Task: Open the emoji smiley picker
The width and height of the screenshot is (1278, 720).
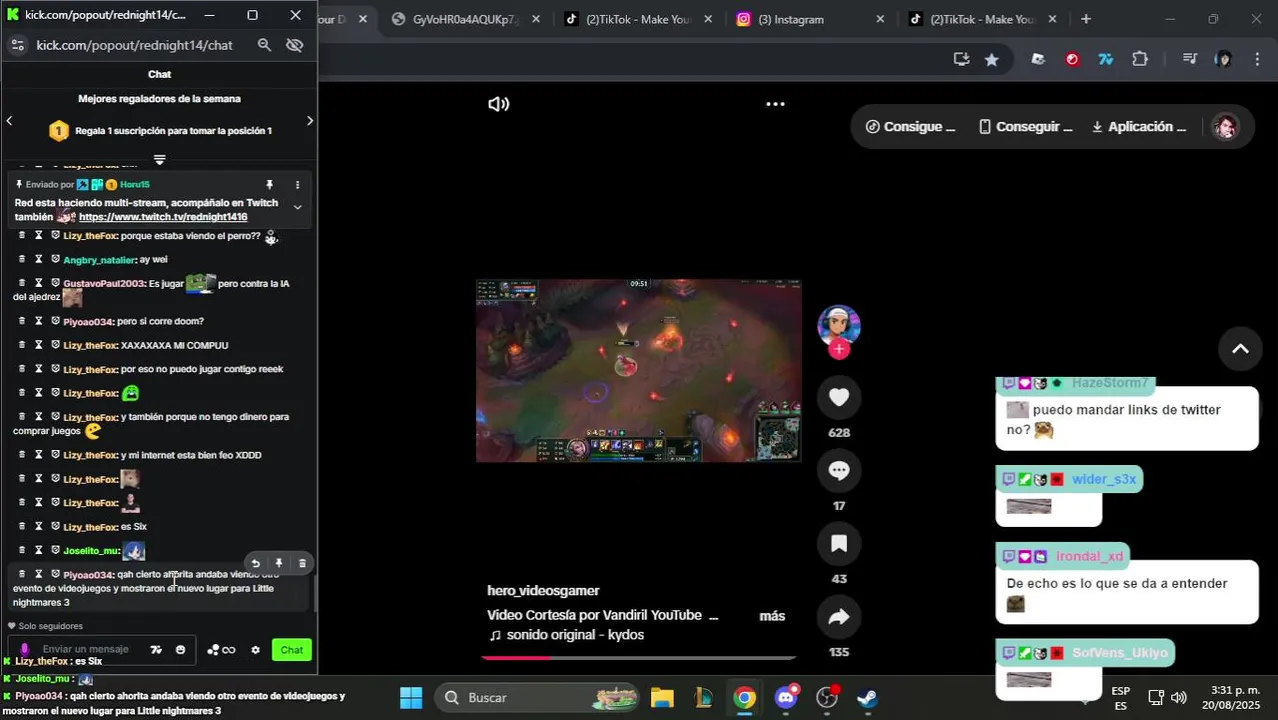Action: [x=180, y=650]
